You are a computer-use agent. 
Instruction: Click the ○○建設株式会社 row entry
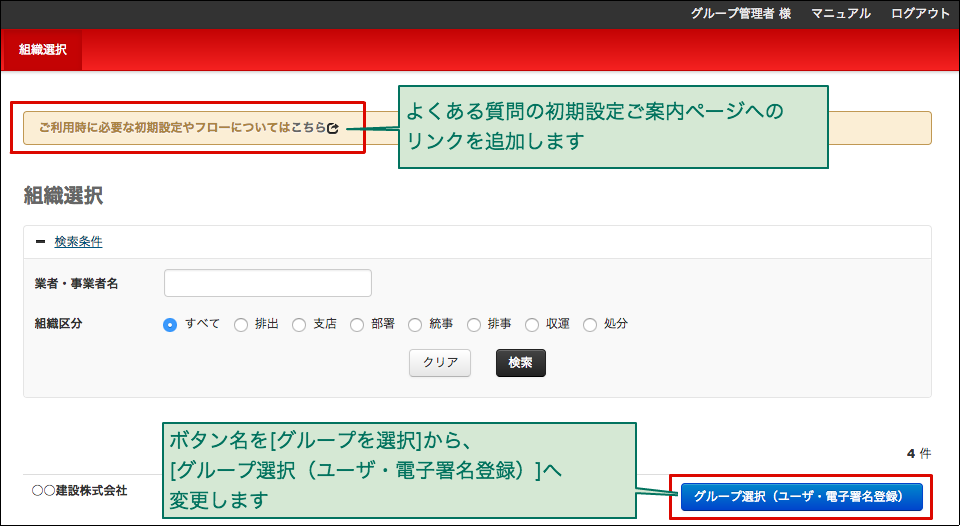coord(80,491)
